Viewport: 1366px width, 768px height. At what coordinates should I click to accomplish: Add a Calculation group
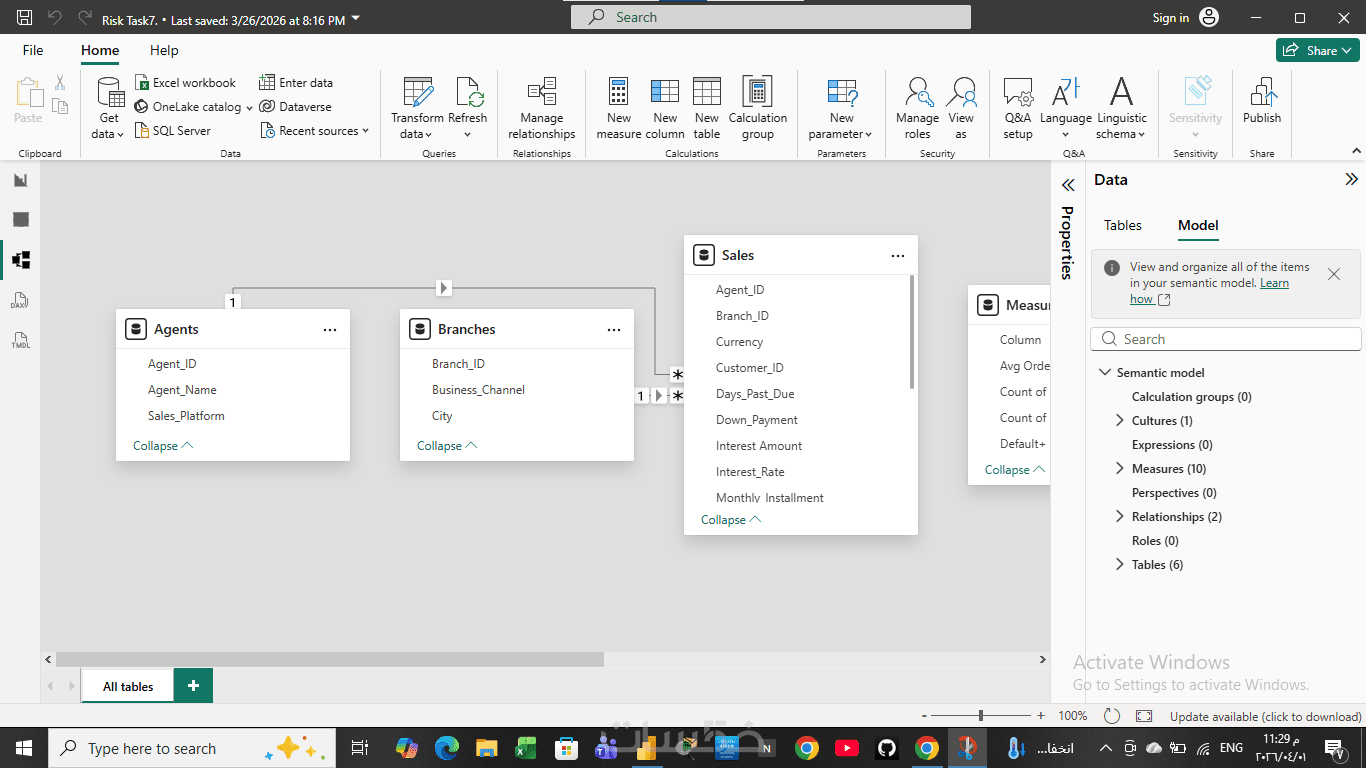[758, 108]
